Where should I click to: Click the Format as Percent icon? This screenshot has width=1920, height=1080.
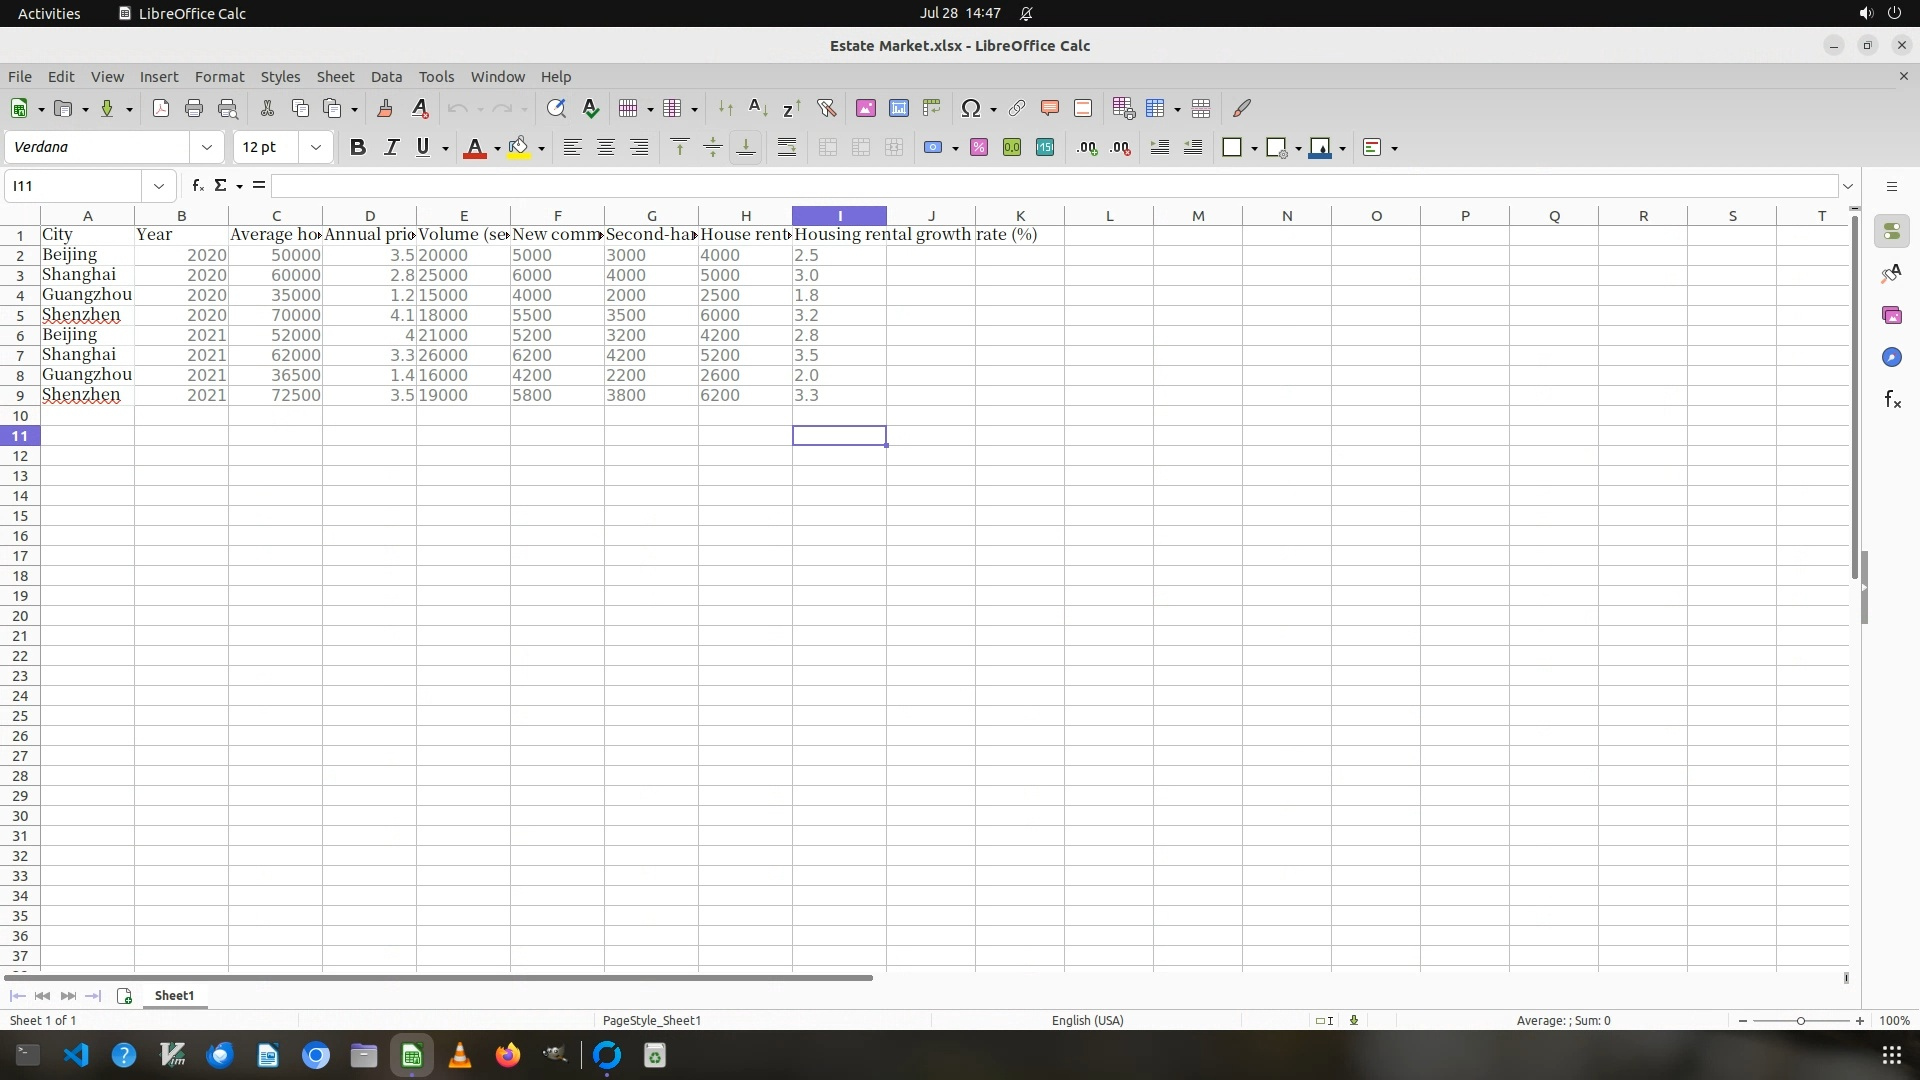(x=979, y=148)
